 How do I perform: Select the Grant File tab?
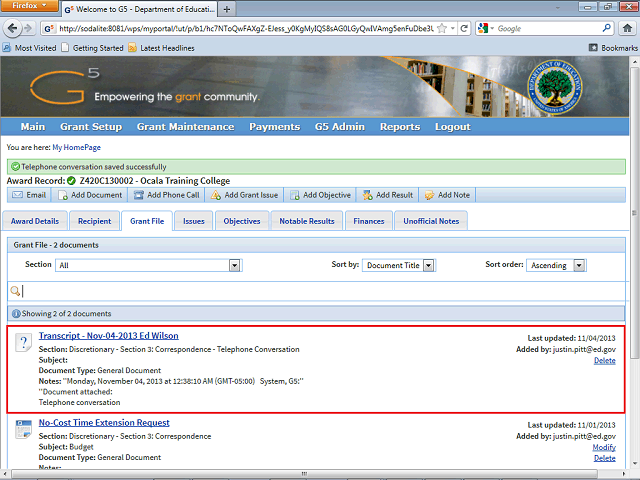click(147, 221)
